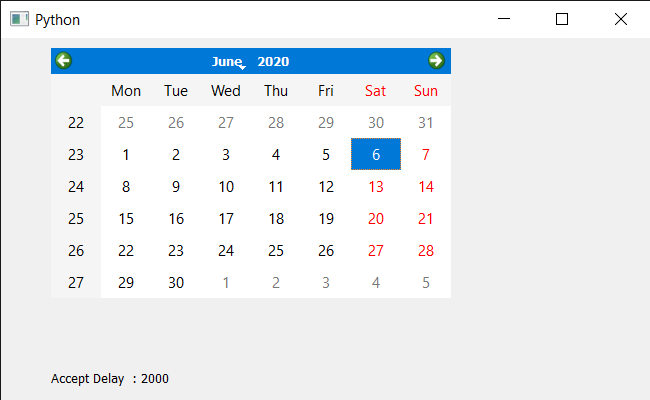Go to next month with right arrow
Screen dimensions: 650x400
coord(436,61)
